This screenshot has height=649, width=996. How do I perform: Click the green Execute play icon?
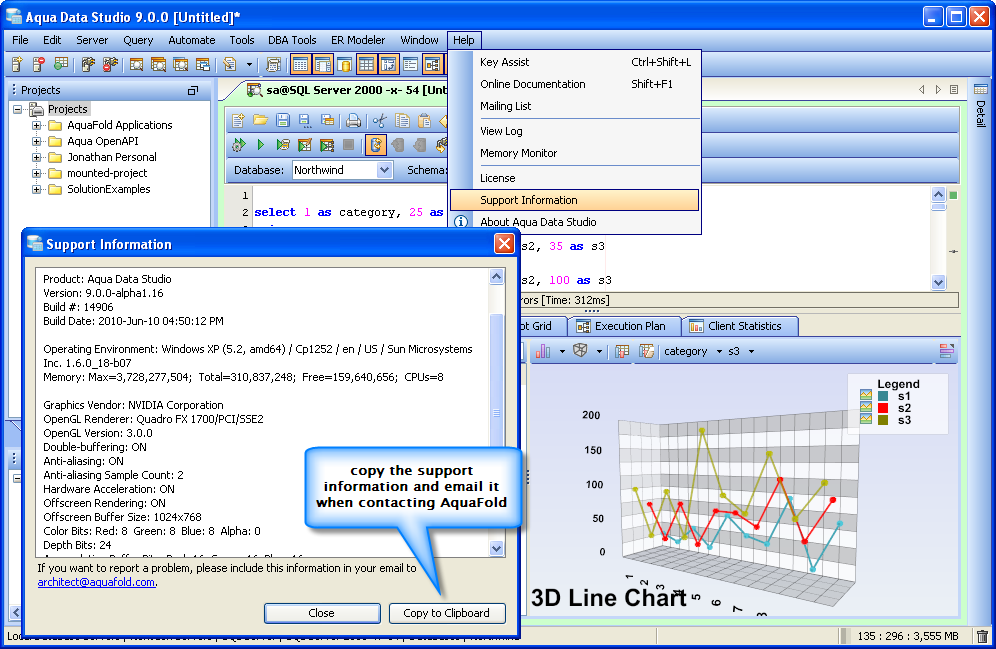pyautogui.click(x=260, y=145)
